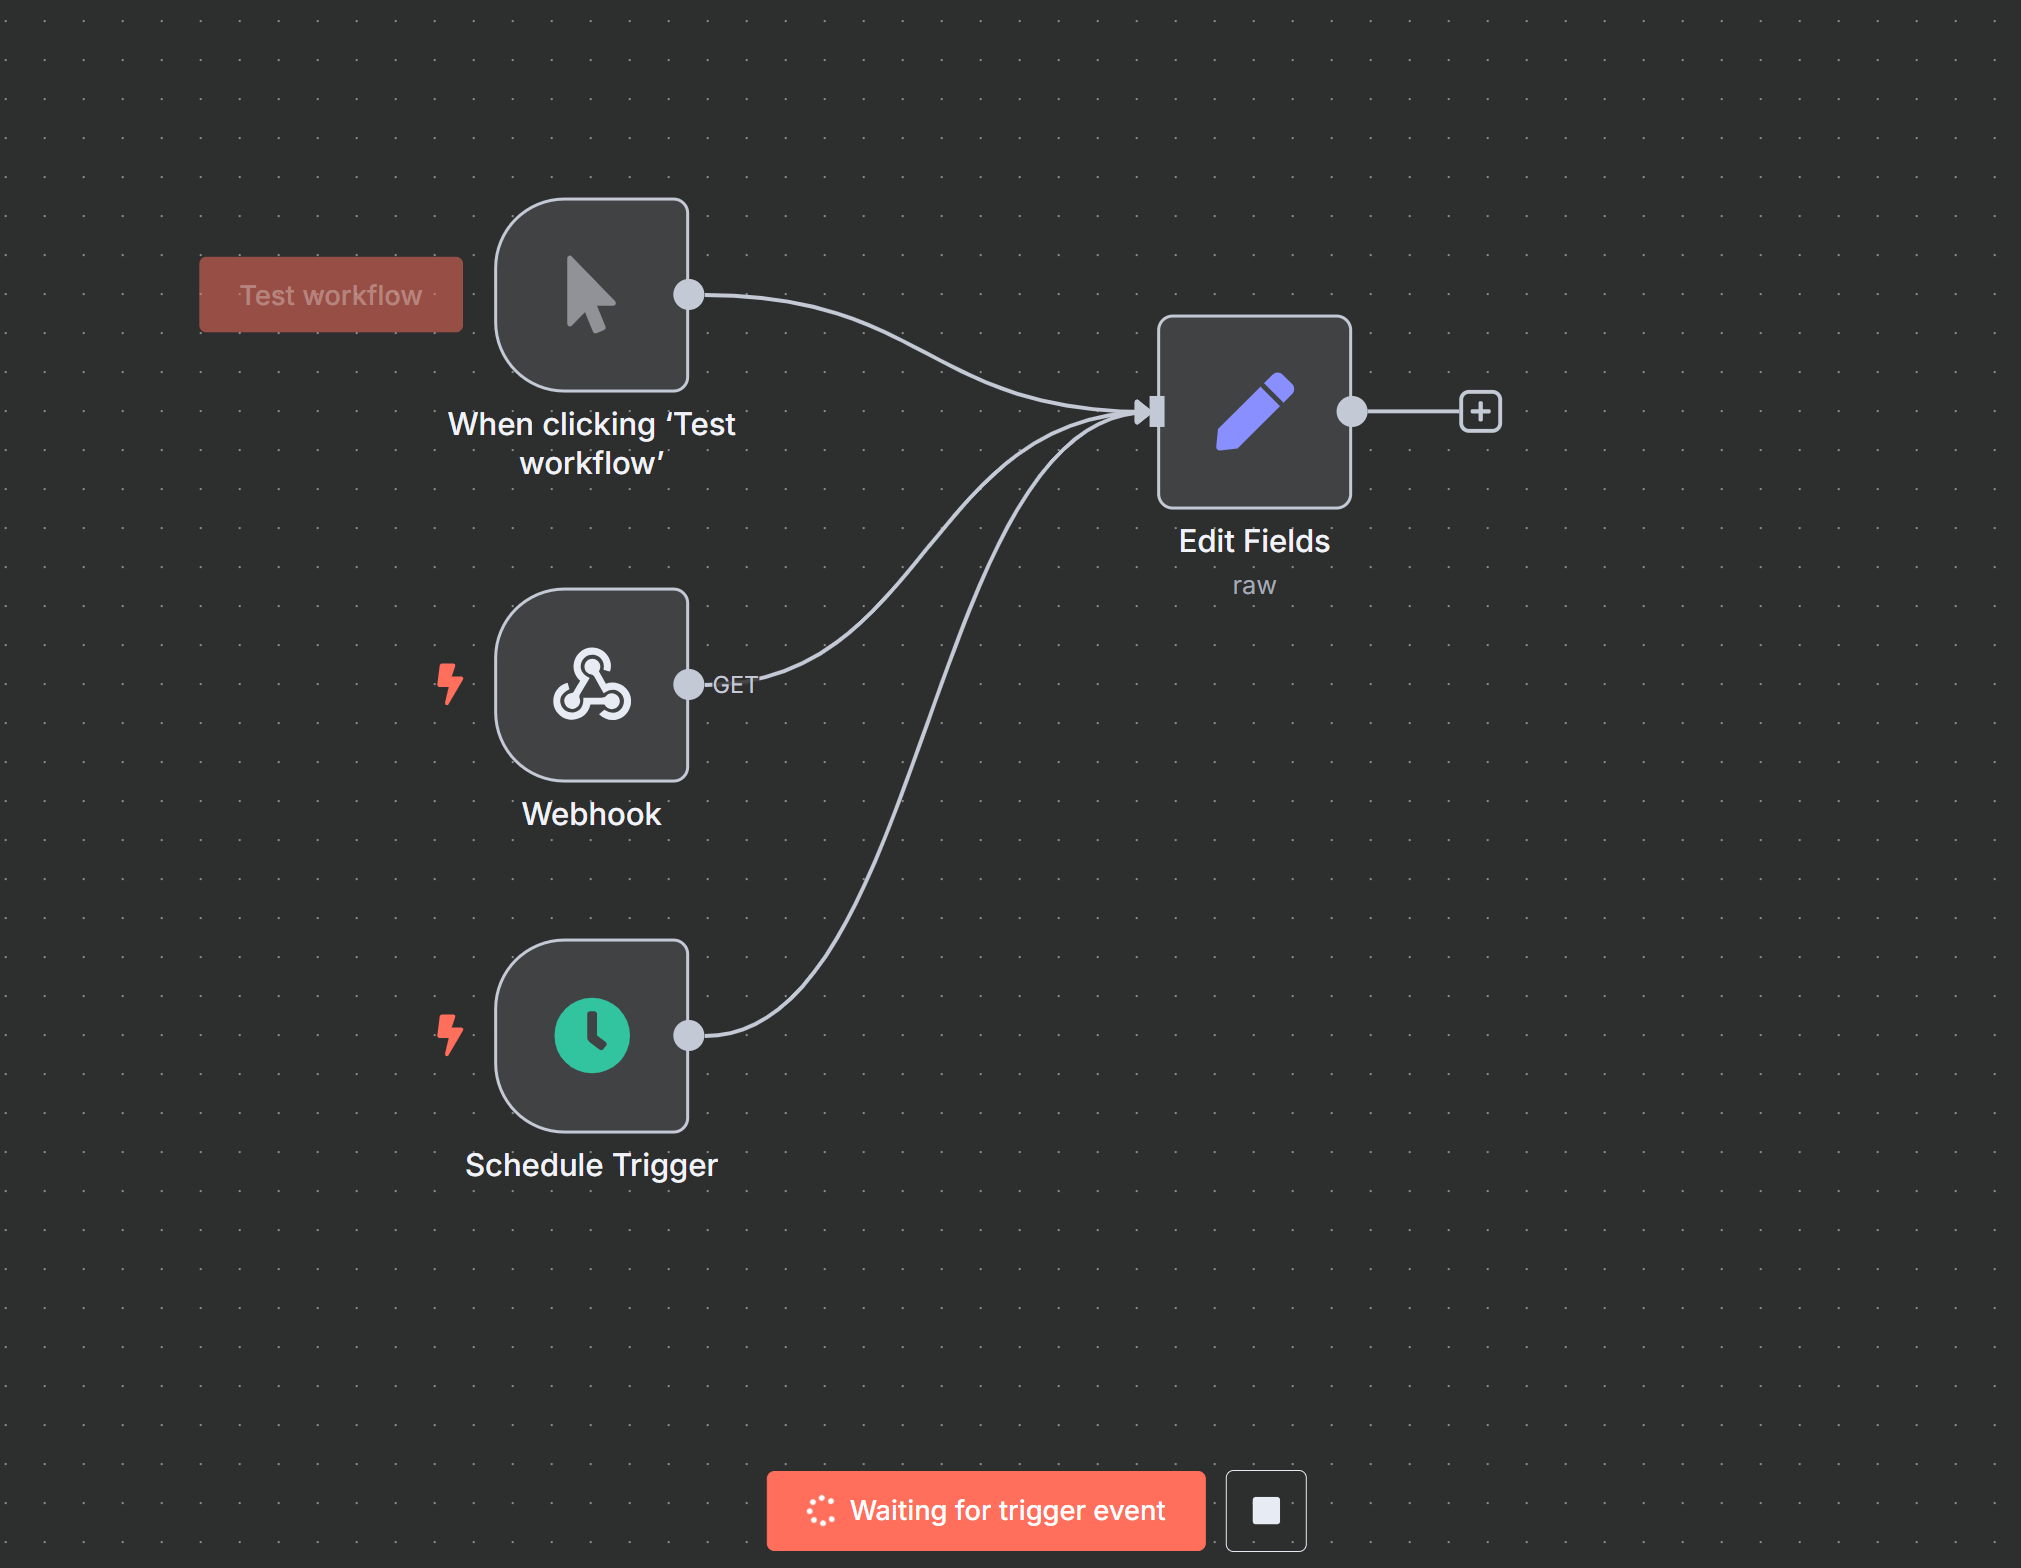This screenshot has width=2021, height=1568.
Task: Click the Schedule Trigger text label
Action: tap(591, 1165)
